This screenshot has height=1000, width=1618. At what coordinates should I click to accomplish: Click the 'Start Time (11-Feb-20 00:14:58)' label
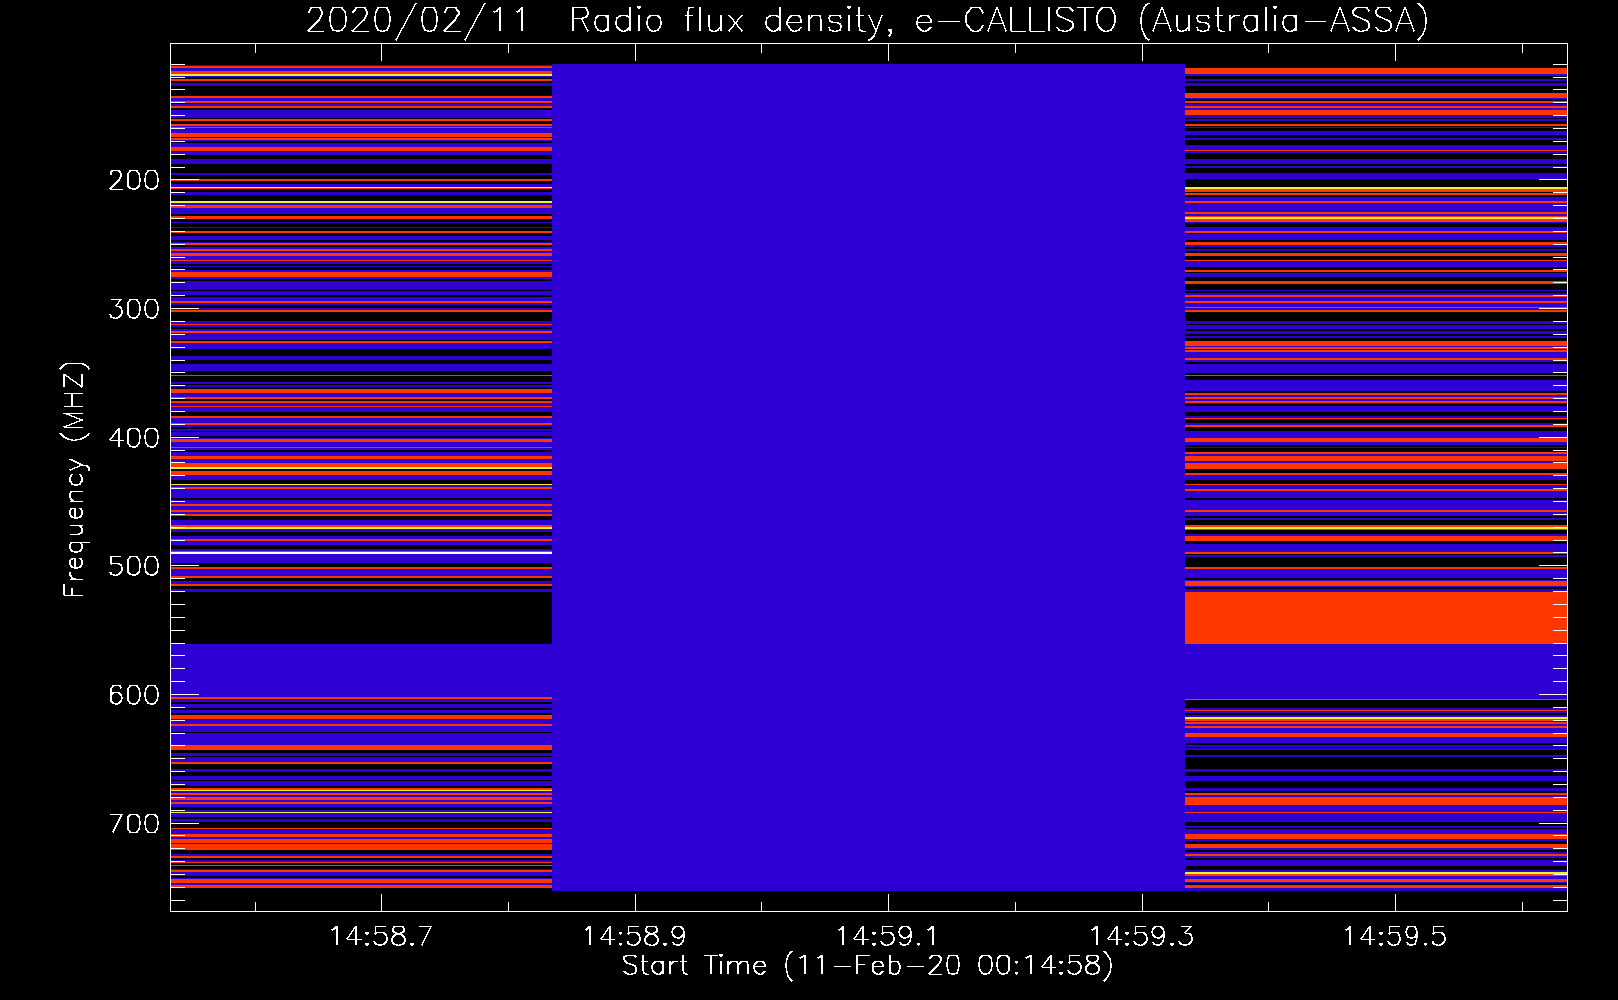tap(867, 966)
